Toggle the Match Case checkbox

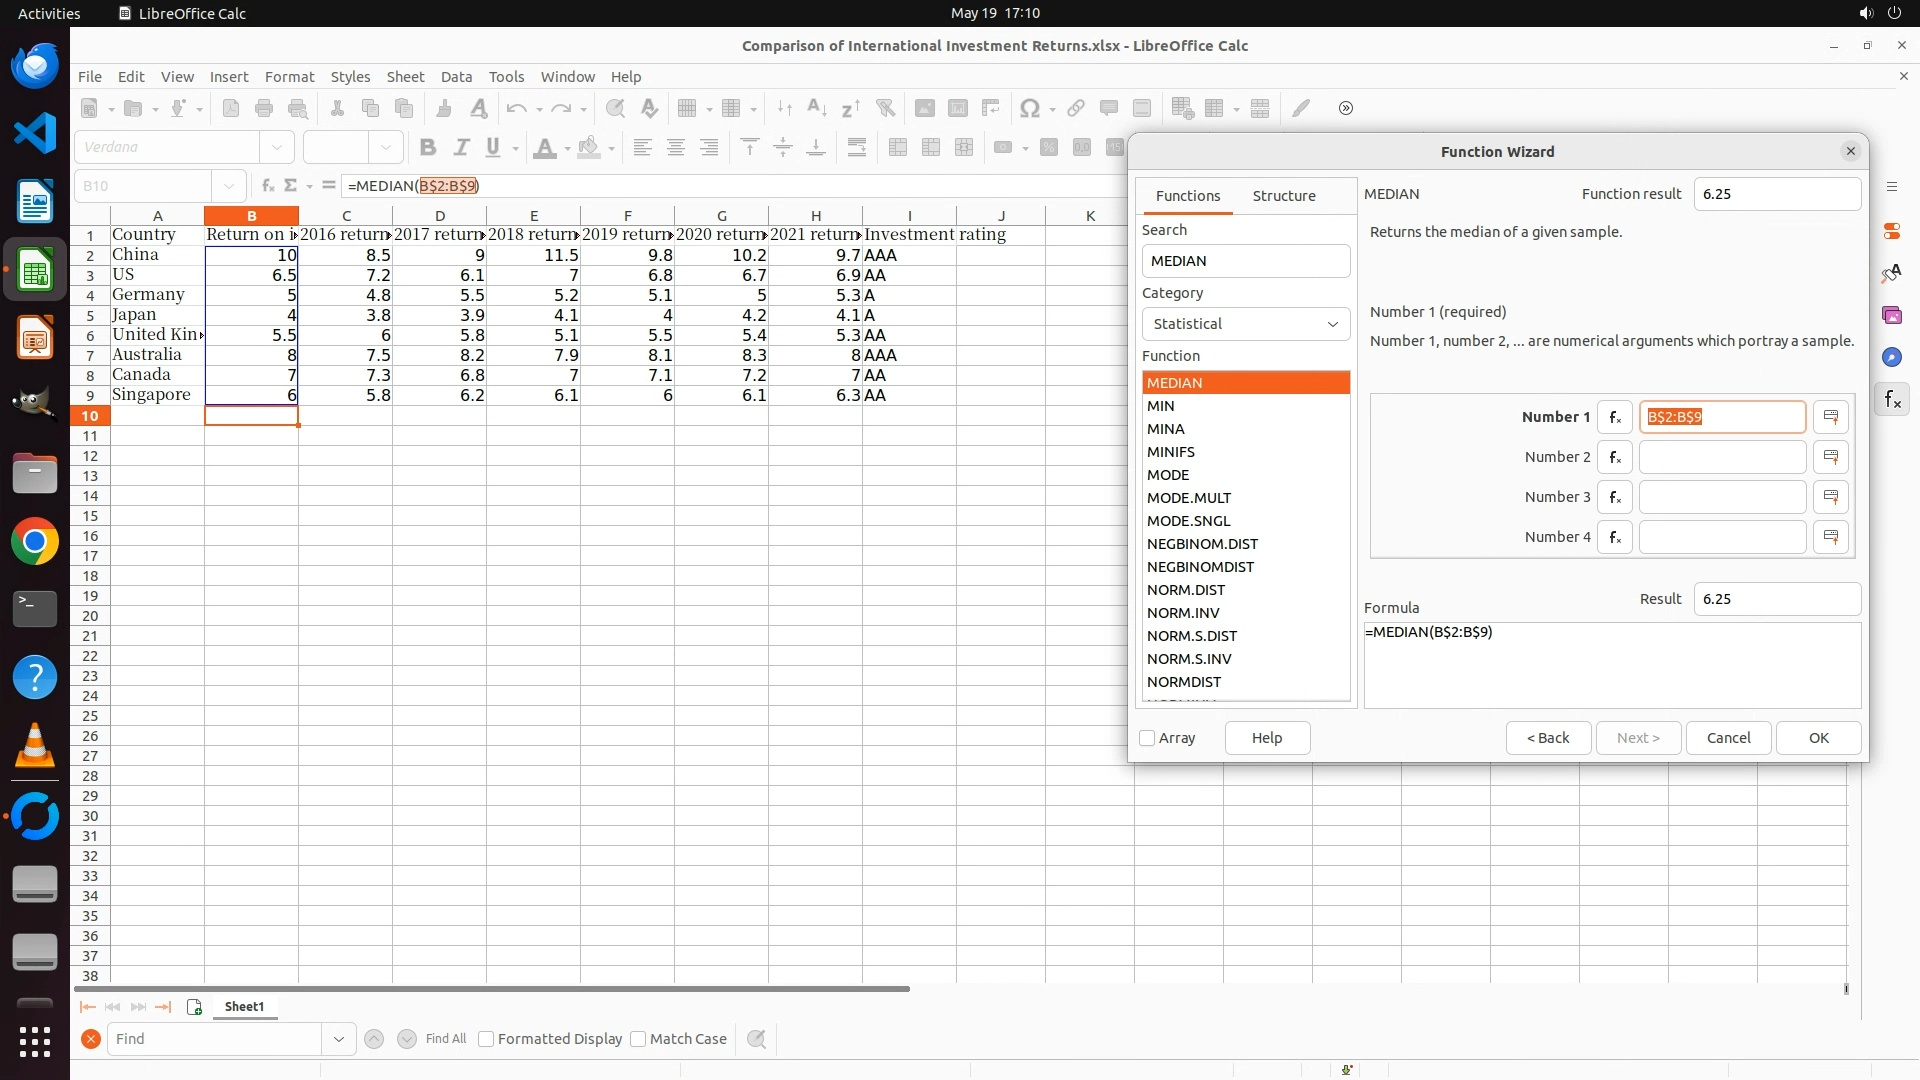[639, 1039]
